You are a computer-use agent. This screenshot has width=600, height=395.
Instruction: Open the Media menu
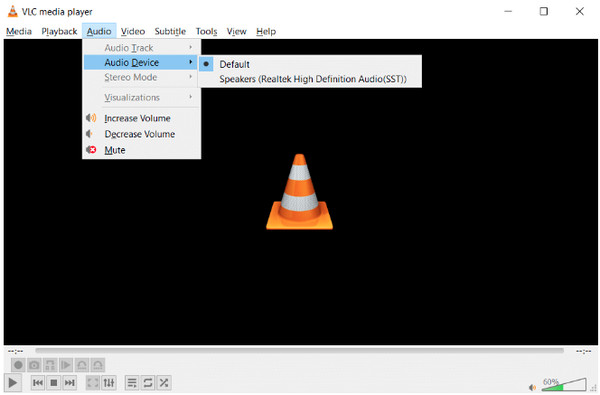click(19, 31)
